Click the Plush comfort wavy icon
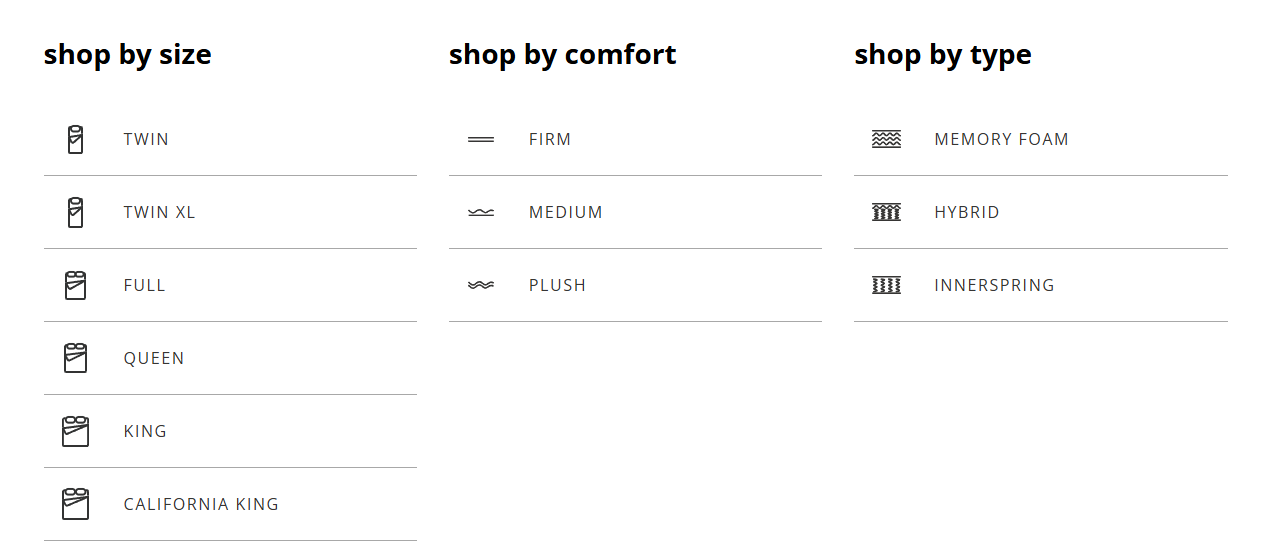Screen dimensions: 1279x548 point(481,286)
